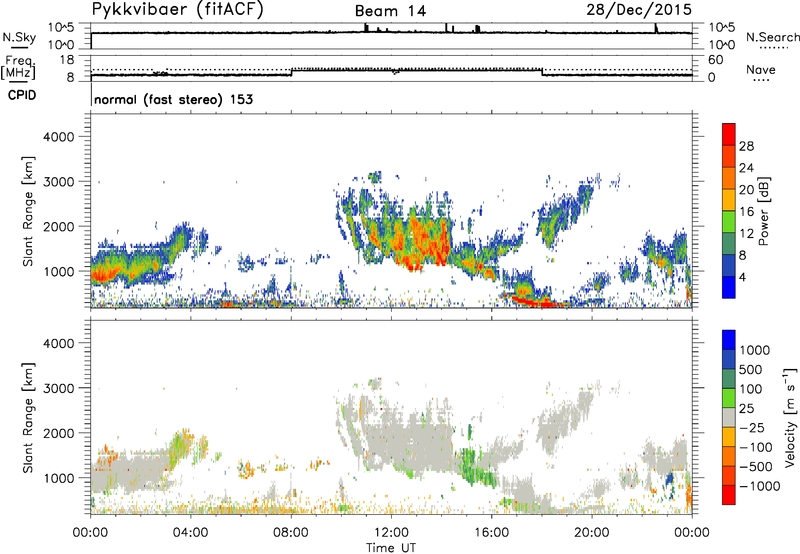The height and width of the screenshot is (554, 800).
Task: Pick the gray −25 to 25 Velocity segment
Action: pyautogui.click(x=729, y=417)
